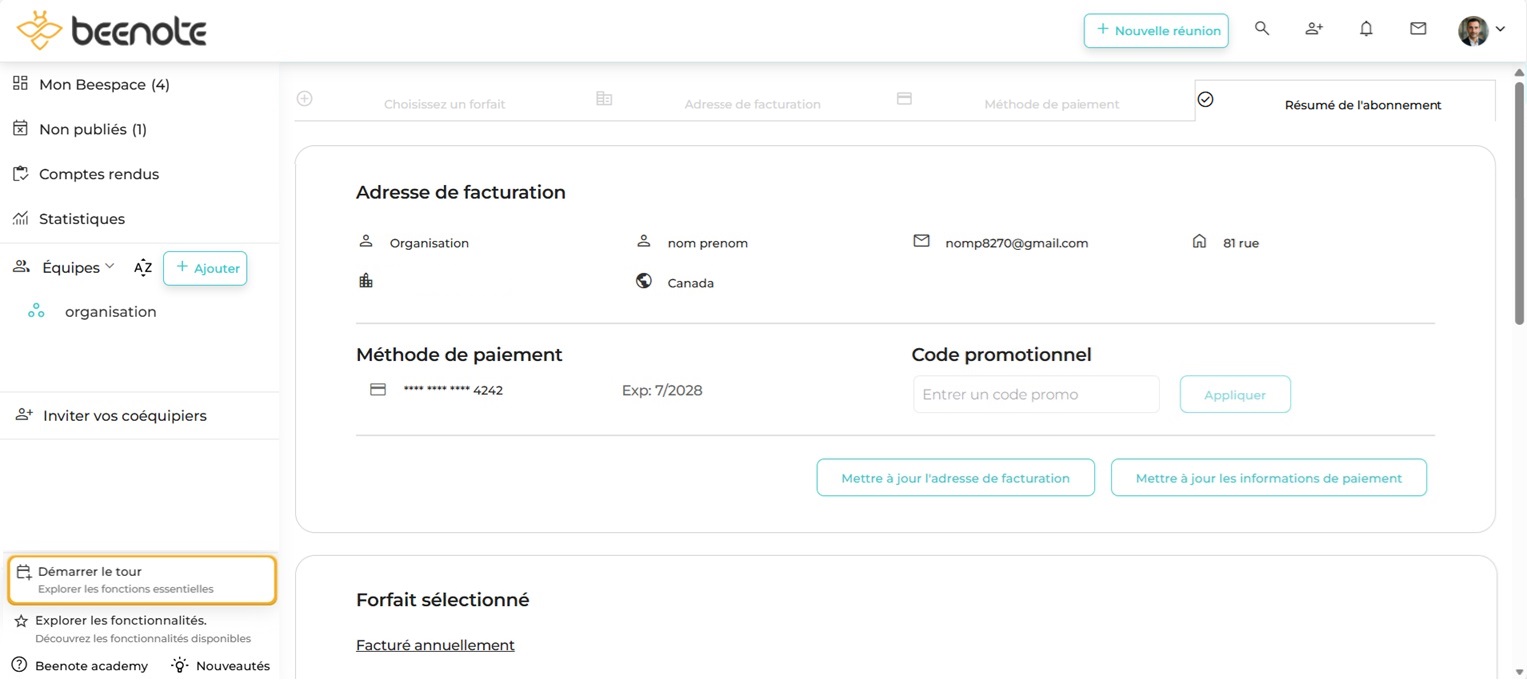Apply promo code with Appliquer button
Image resolution: width=1527 pixels, height=680 pixels.
[x=1235, y=394]
